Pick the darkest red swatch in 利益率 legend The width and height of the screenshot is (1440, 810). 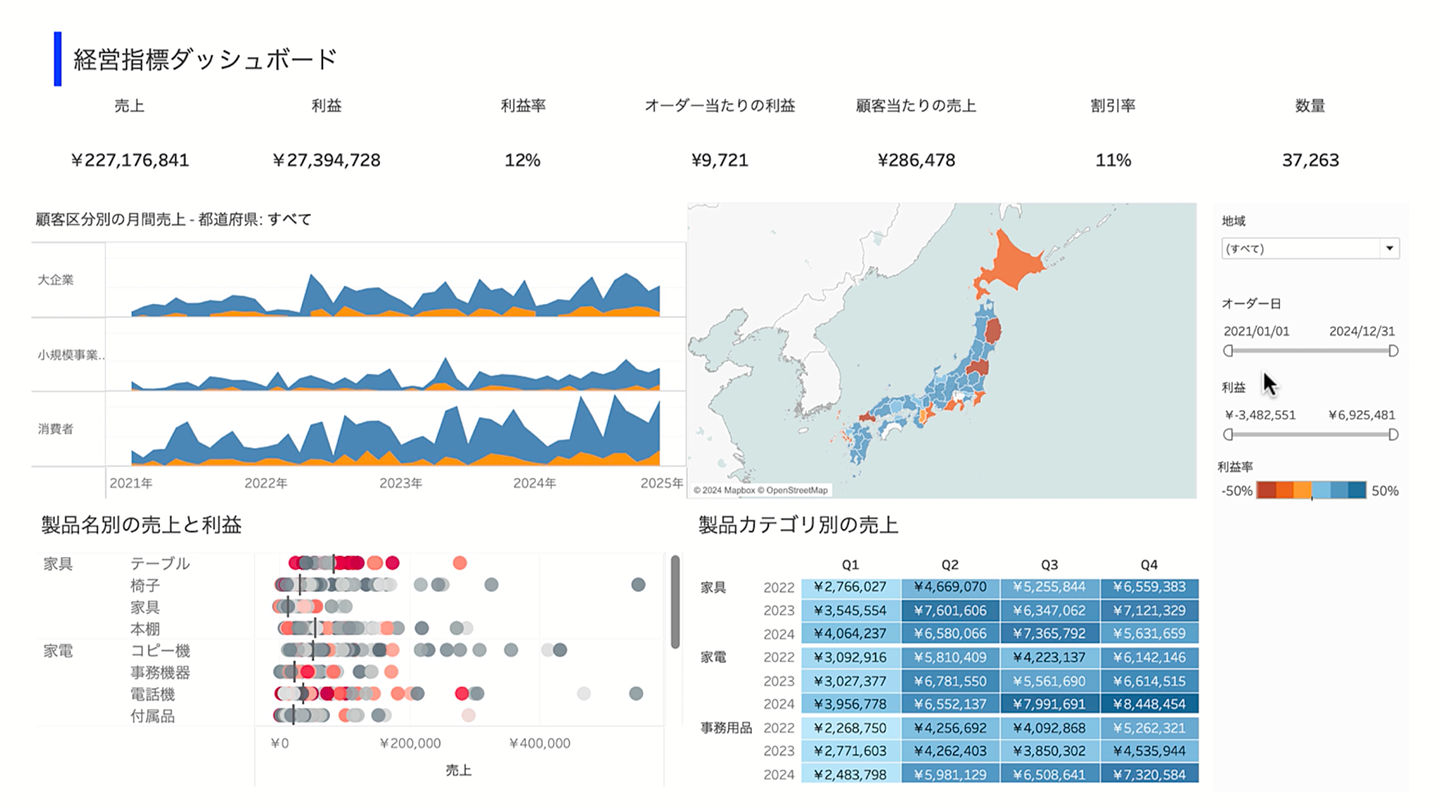tap(1266, 490)
